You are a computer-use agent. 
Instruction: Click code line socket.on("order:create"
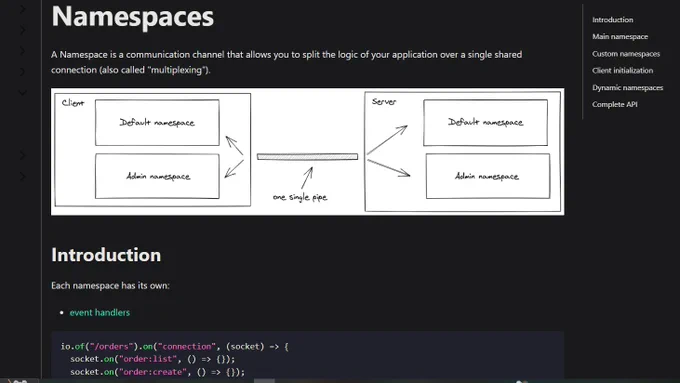coord(157,372)
